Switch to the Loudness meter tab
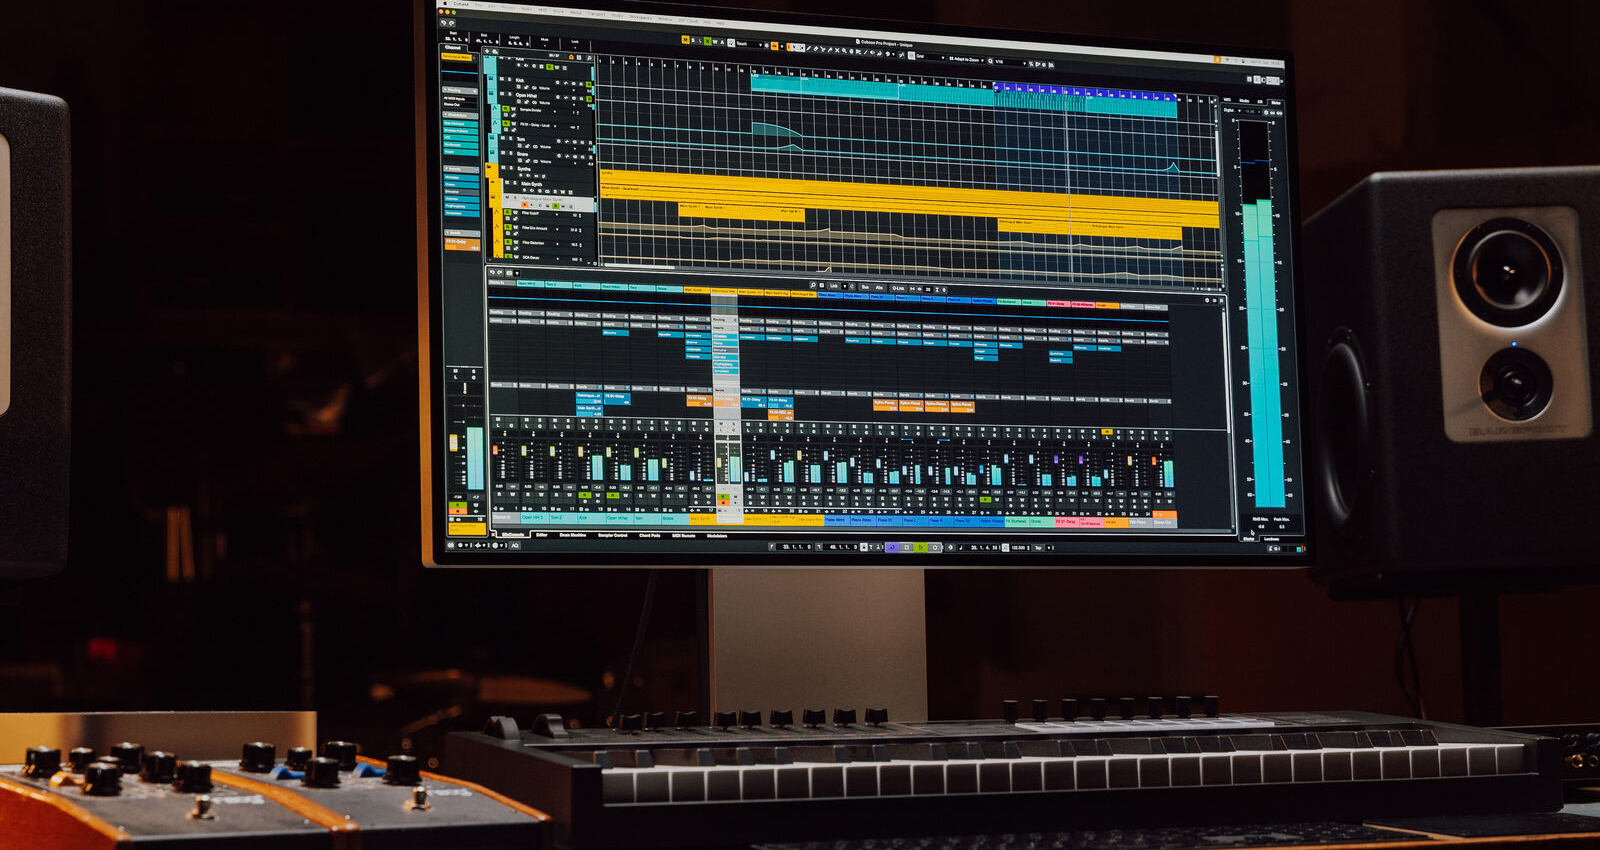Screen dimensions: 1600x850 1272,539
